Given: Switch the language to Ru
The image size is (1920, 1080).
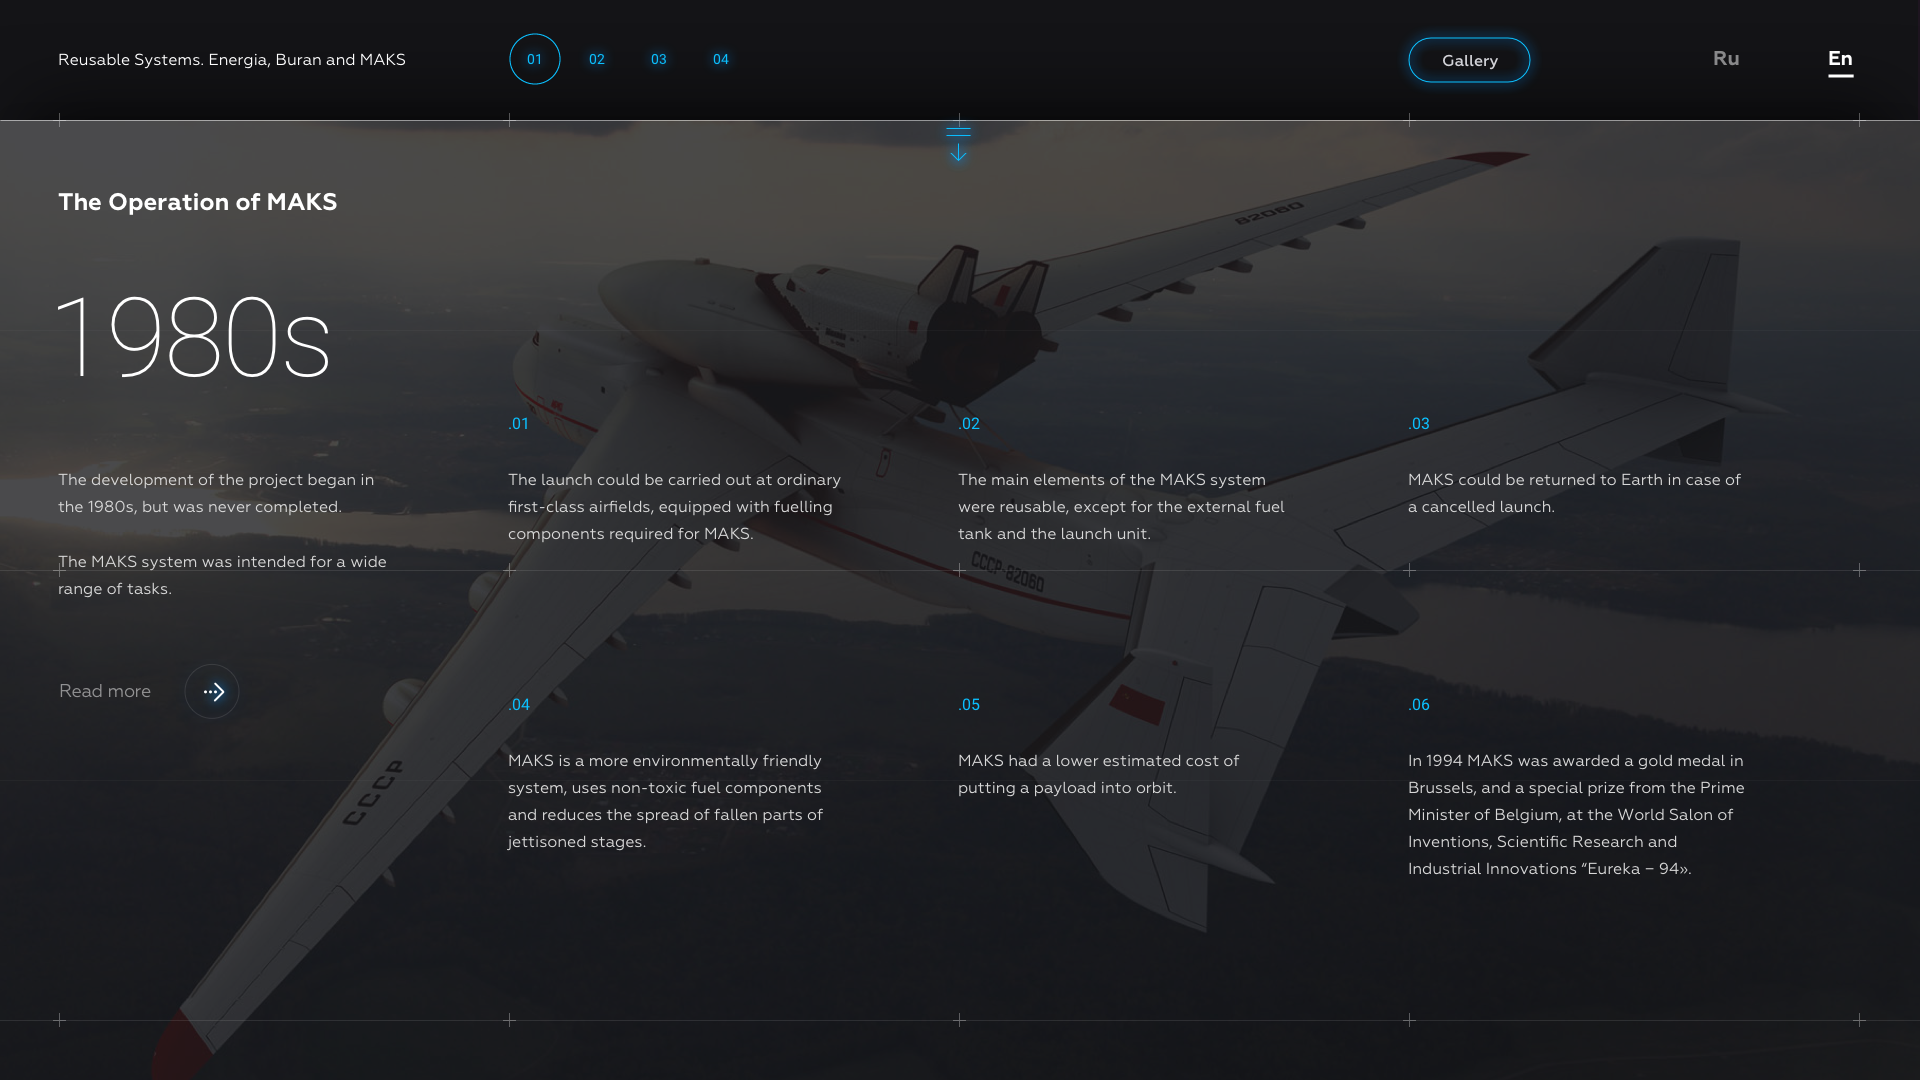Looking at the screenshot, I should (1726, 58).
